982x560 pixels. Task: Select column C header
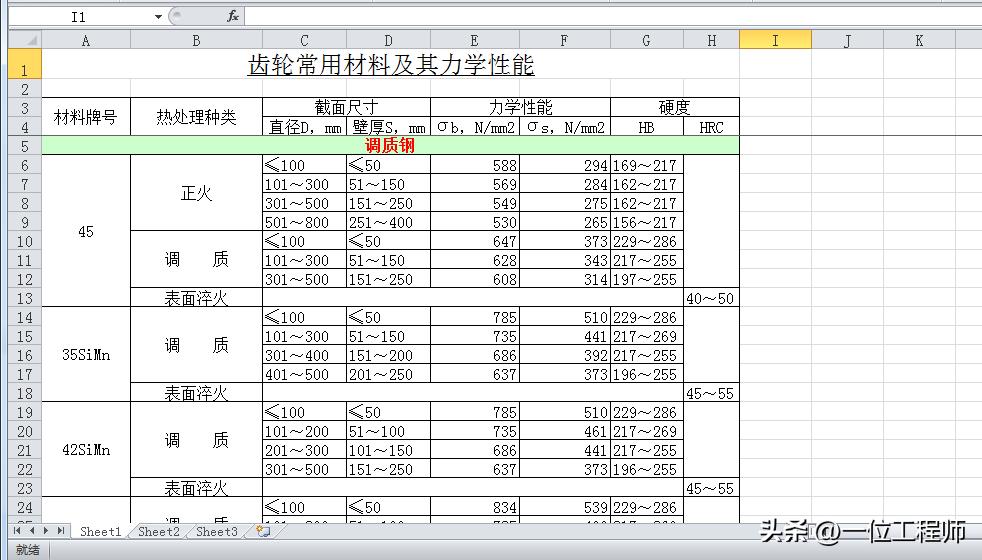click(x=304, y=41)
